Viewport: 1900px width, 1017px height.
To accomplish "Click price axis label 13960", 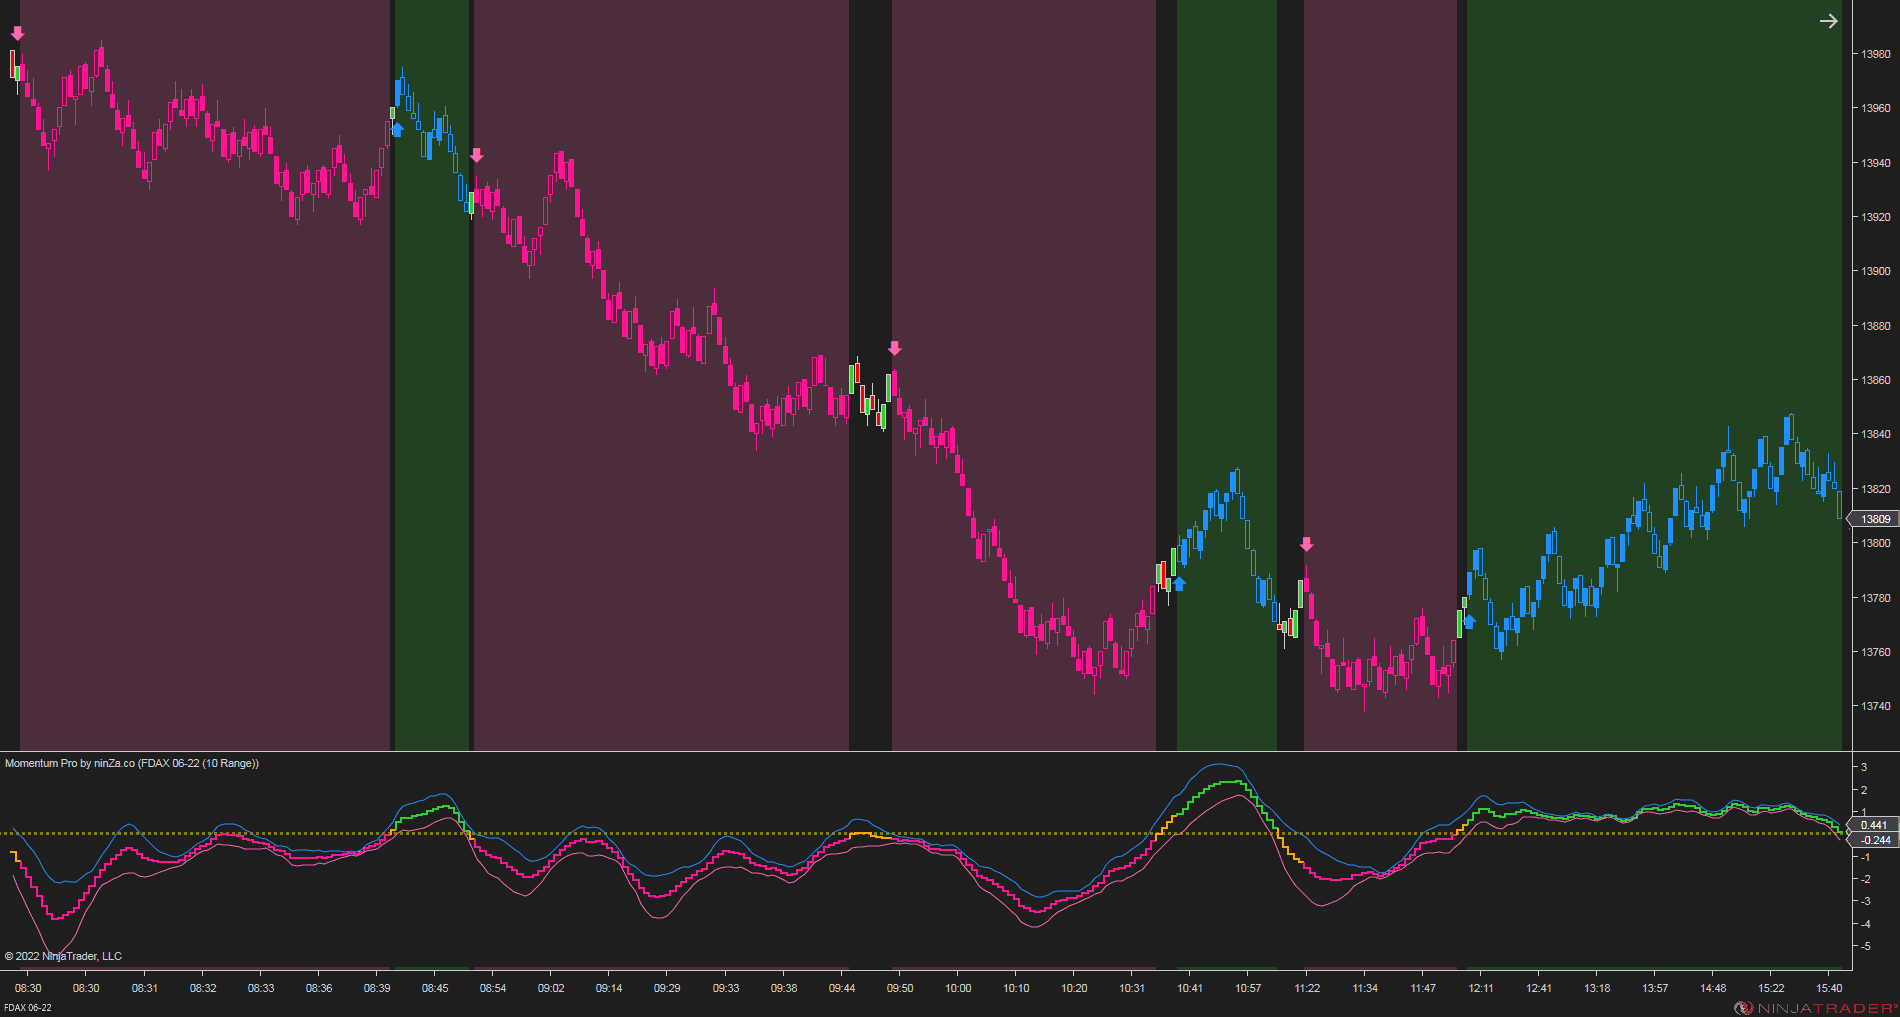I will point(1876,108).
